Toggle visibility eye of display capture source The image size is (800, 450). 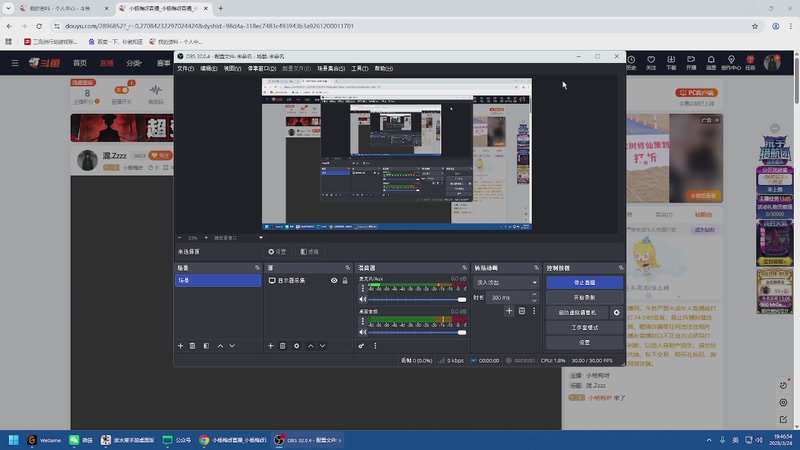(x=334, y=281)
